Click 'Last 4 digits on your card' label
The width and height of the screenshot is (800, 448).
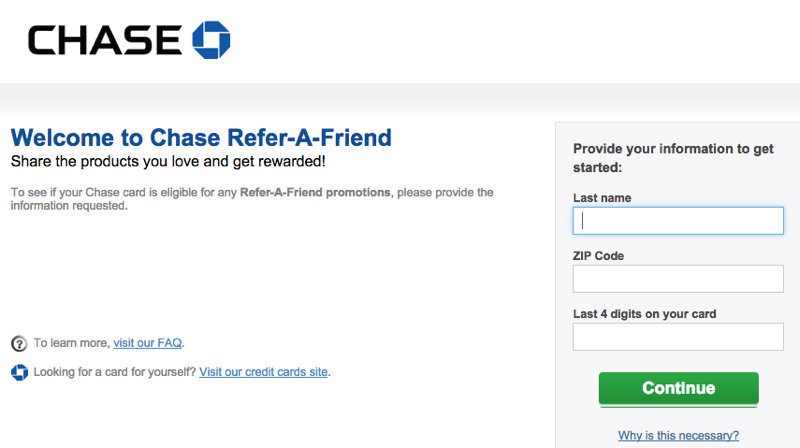644,314
